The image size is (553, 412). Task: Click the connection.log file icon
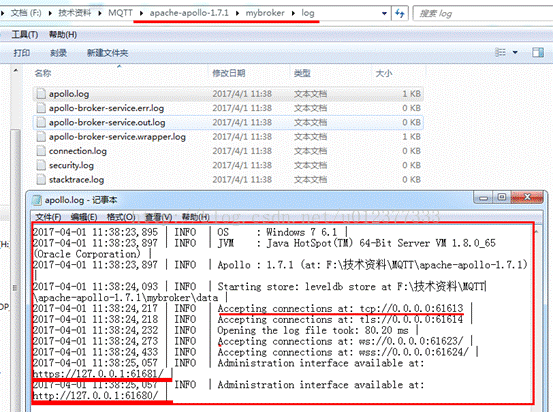[x=41, y=151]
